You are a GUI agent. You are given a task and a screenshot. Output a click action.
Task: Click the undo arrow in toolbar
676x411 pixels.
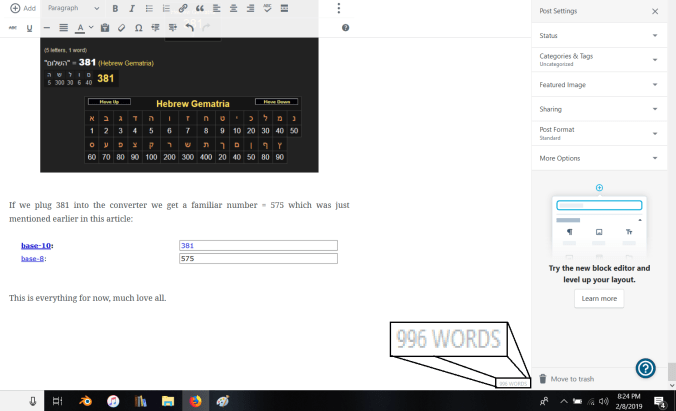pyautogui.click(x=189, y=27)
